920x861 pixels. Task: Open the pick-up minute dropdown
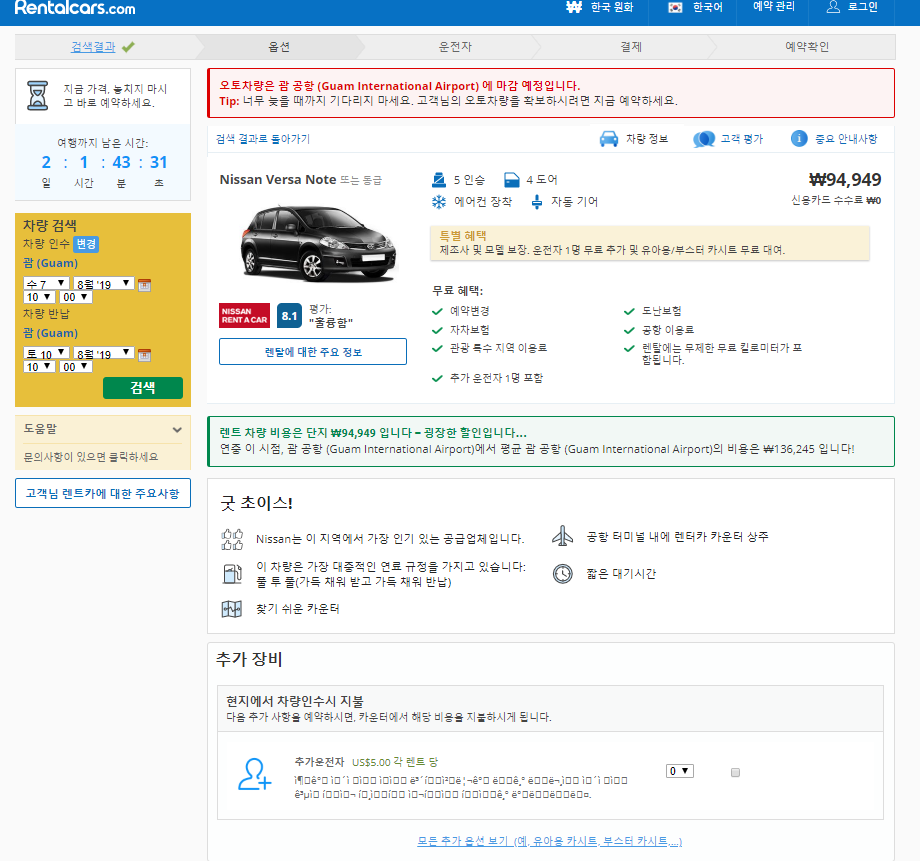[76, 297]
